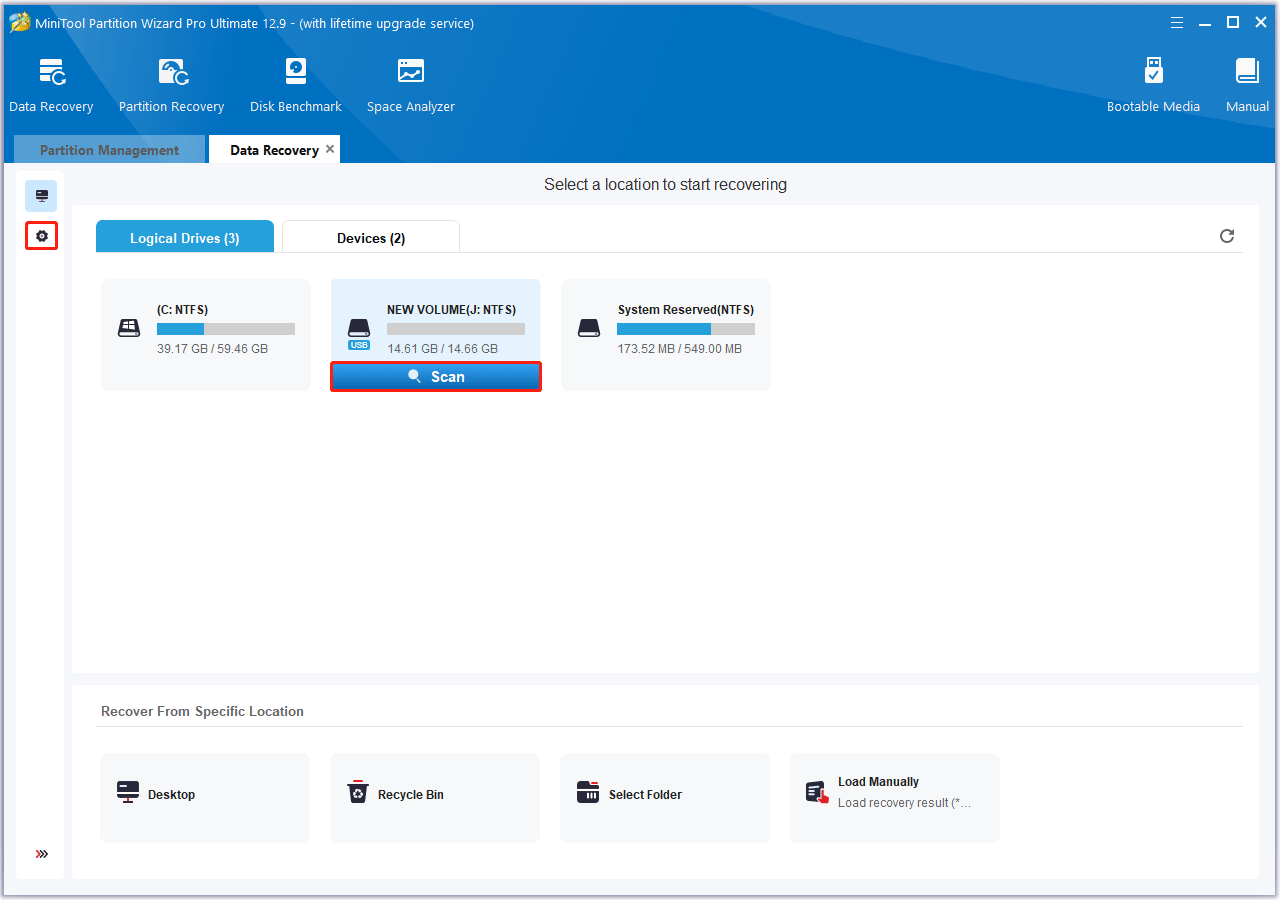Close the Data Recovery tab
The width and height of the screenshot is (1280, 901).
[330, 149]
